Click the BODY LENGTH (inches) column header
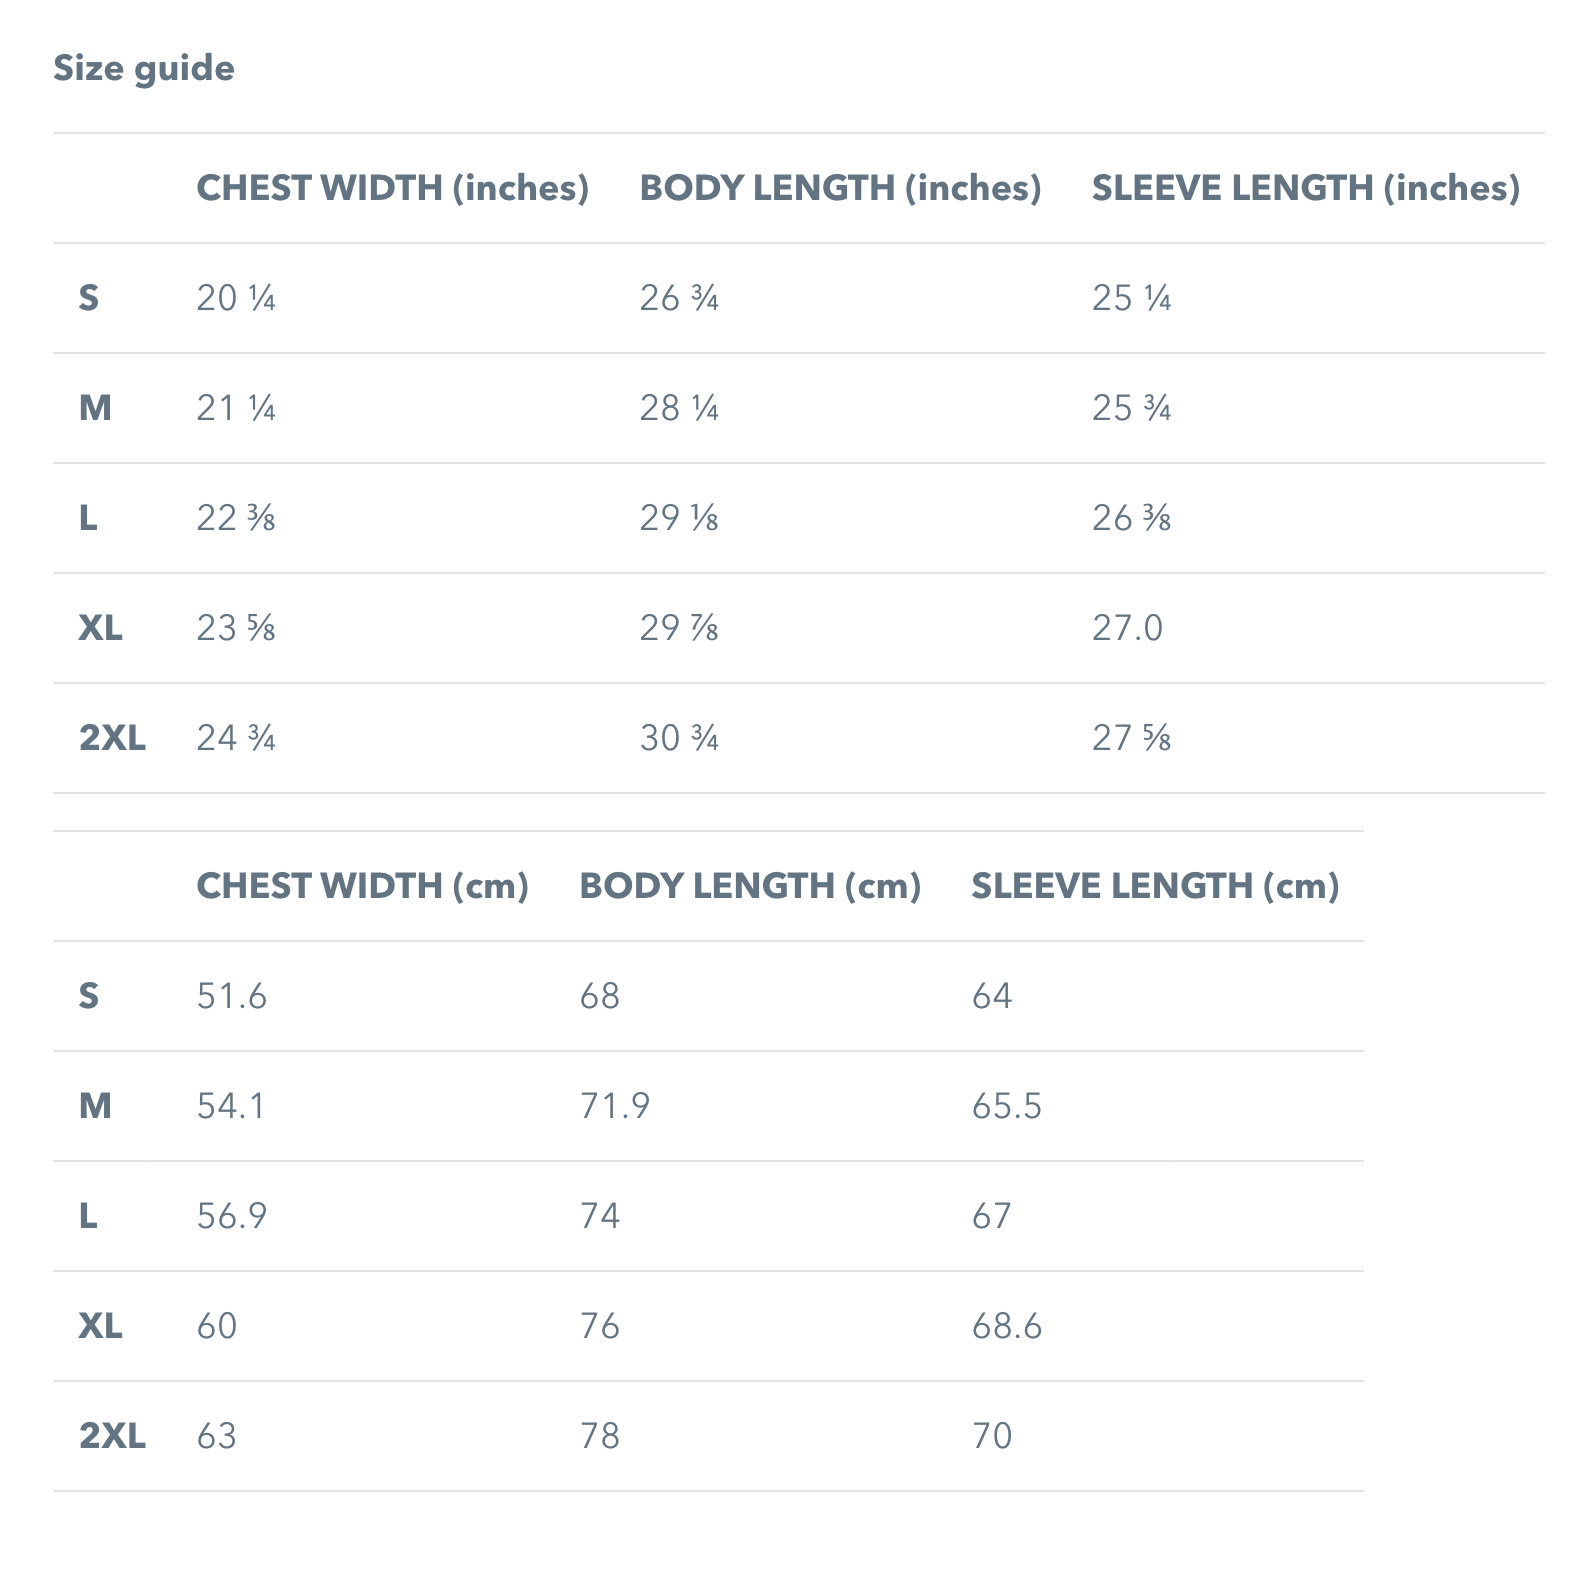 pyautogui.click(x=840, y=188)
